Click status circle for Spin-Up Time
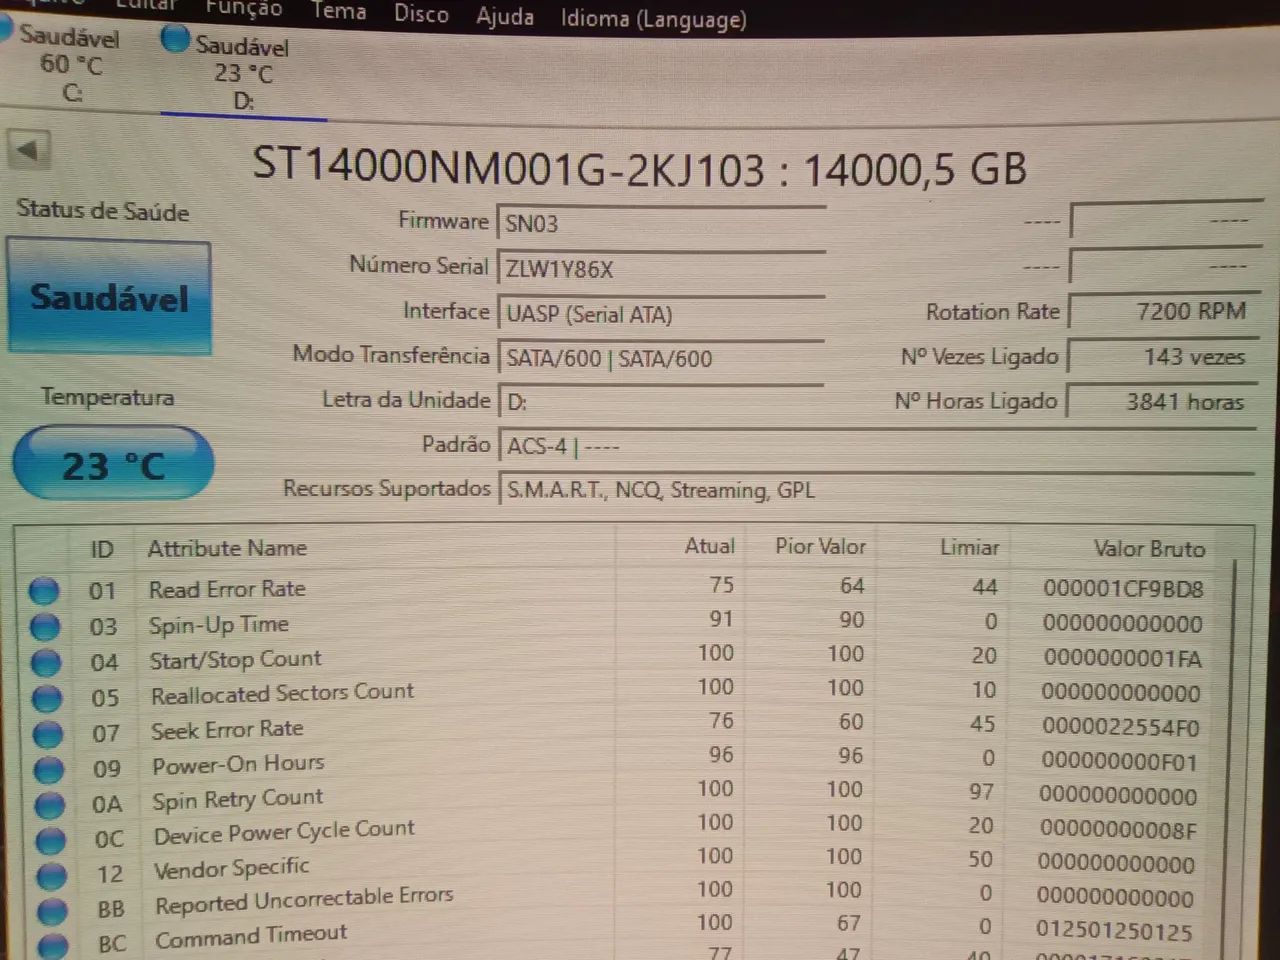1280x960 pixels. [45, 627]
